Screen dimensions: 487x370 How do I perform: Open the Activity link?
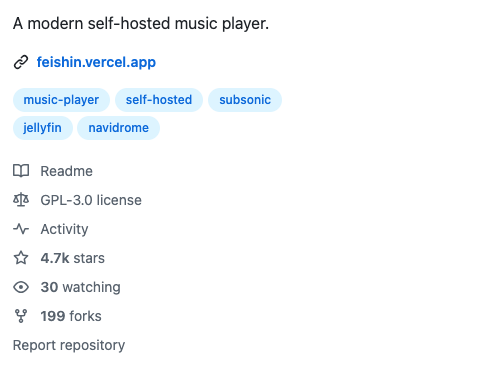point(64,229)
